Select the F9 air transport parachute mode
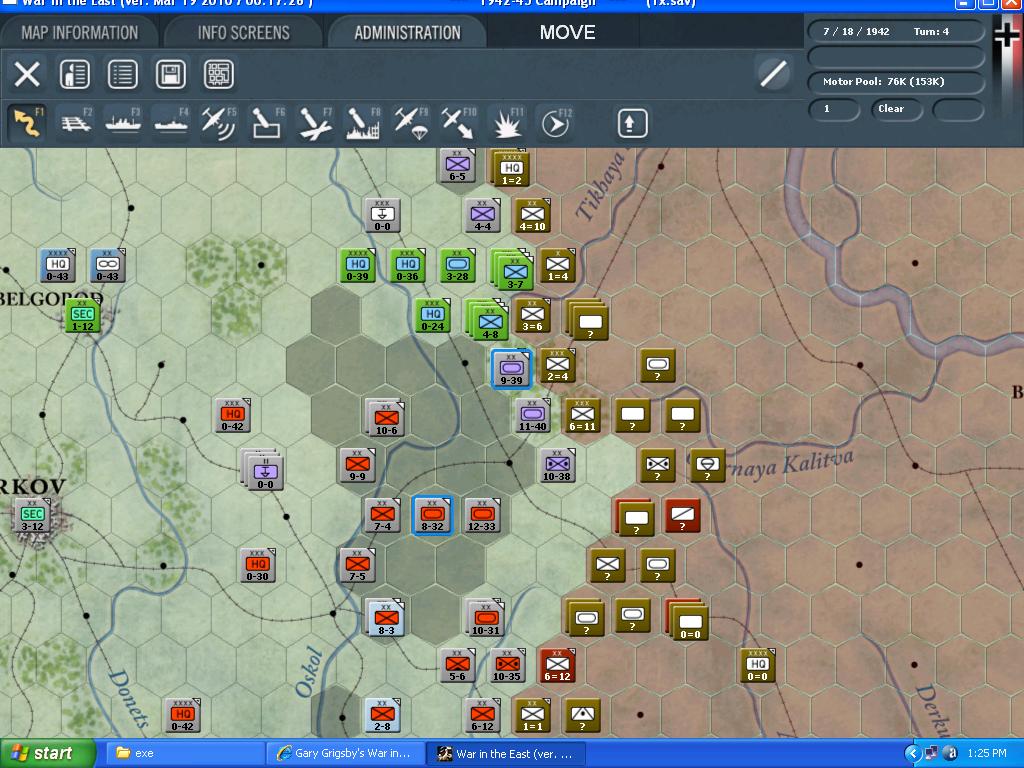Image resolution: width=1024 pixels, height=768 pixels. (411, 123)
